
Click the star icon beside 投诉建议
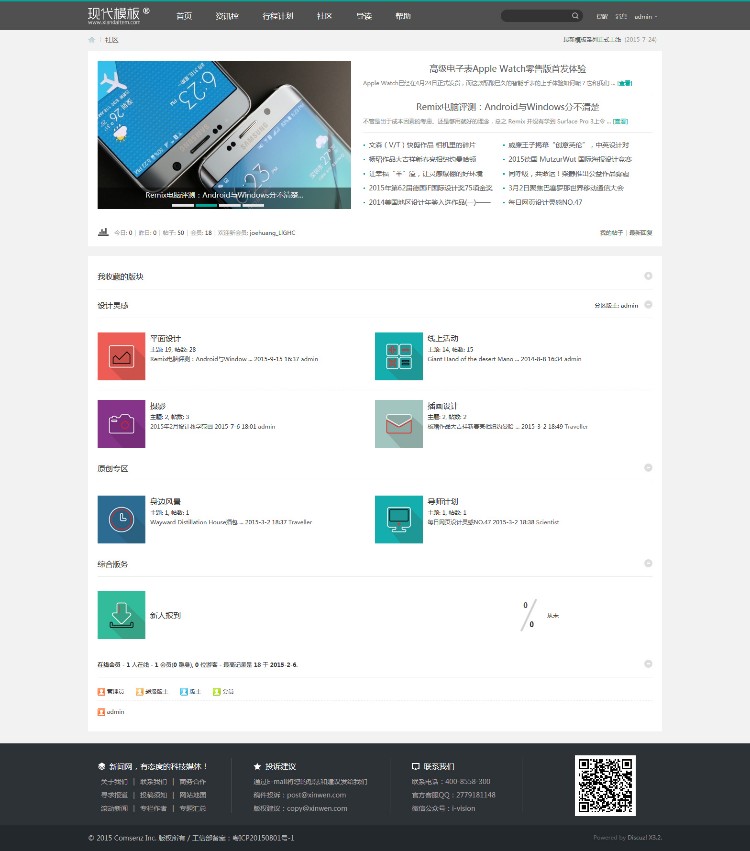(257, 766)
